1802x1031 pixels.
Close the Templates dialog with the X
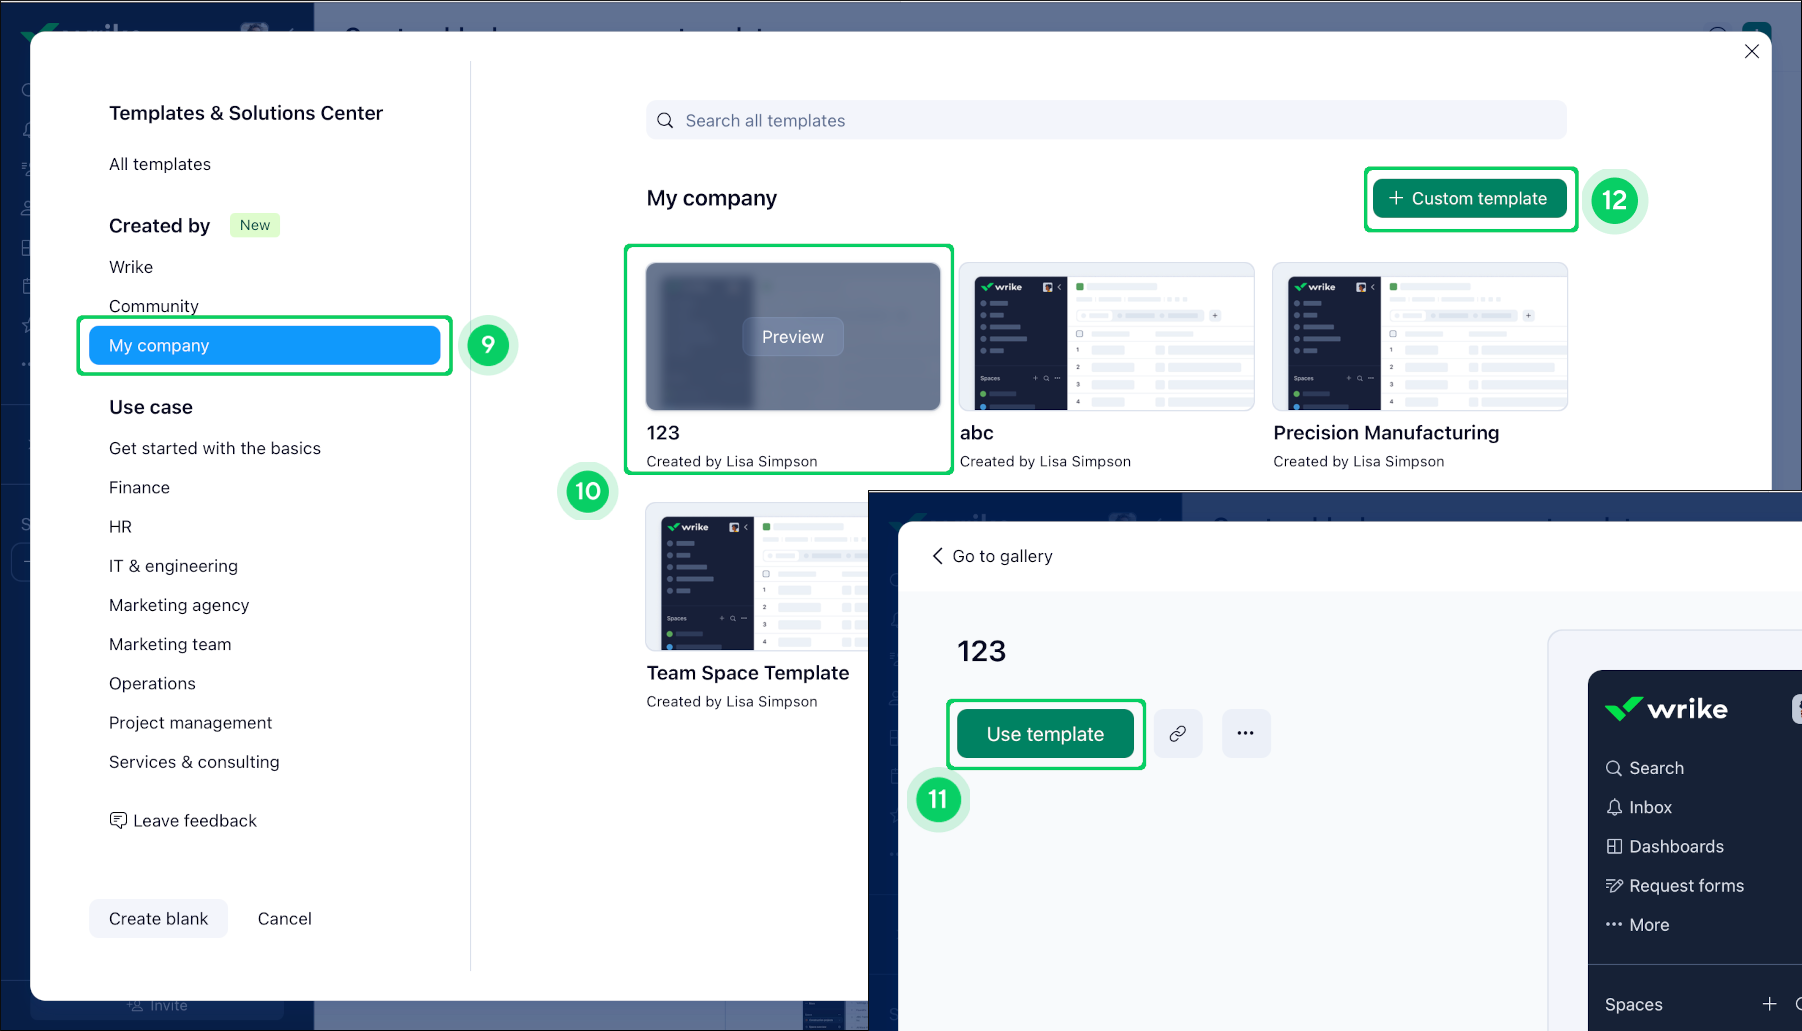point(1751,51)
